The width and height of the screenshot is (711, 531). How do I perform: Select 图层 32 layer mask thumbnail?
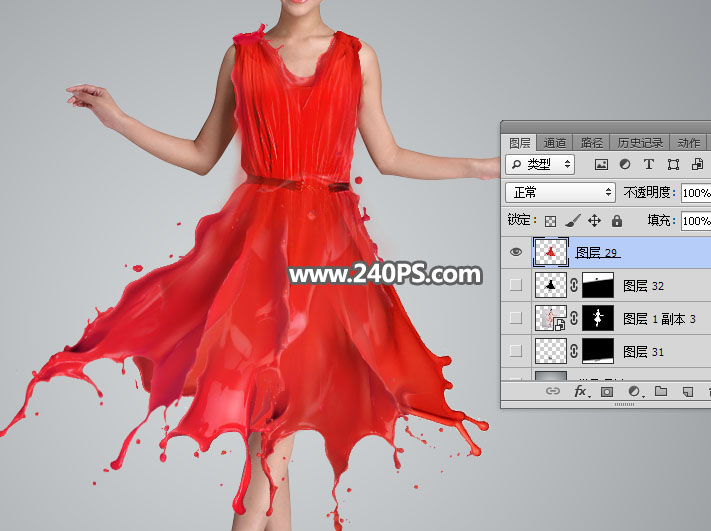(598, 285)
